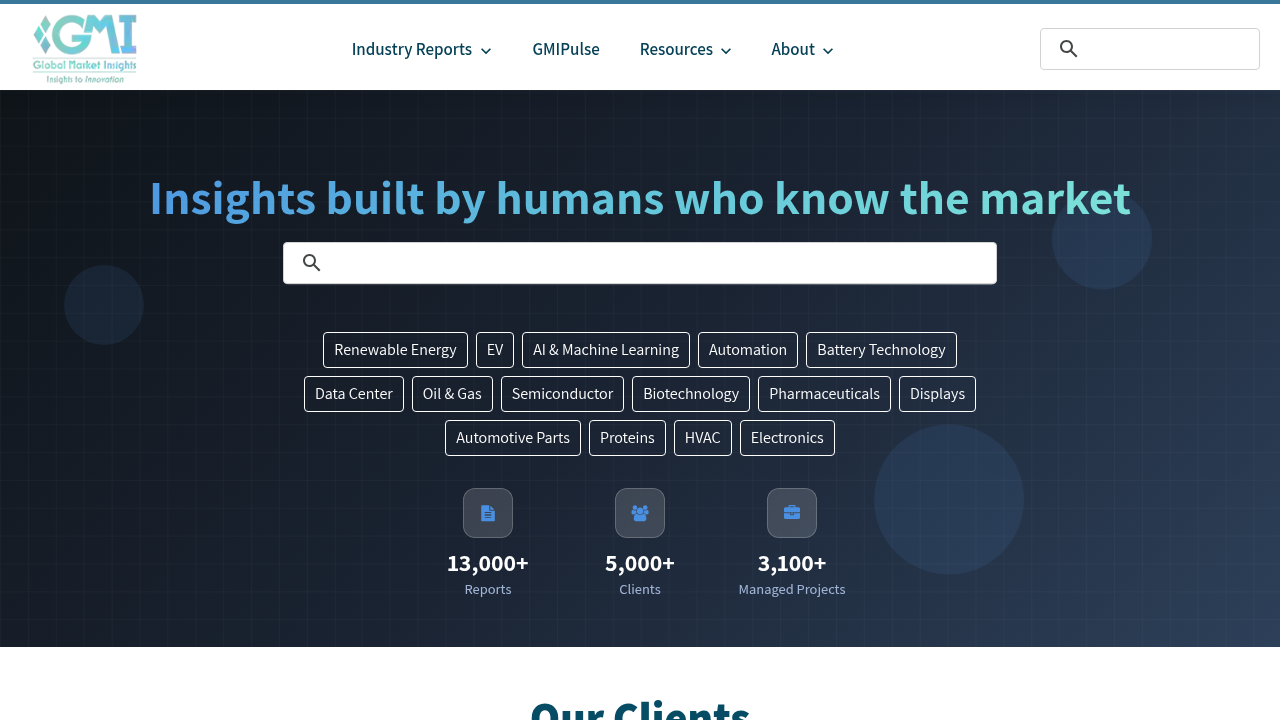Focus the header search field
Image resolution: width=1280 pixels, height=720 pixels.
pyautogui.click(x=1150, y=49)
